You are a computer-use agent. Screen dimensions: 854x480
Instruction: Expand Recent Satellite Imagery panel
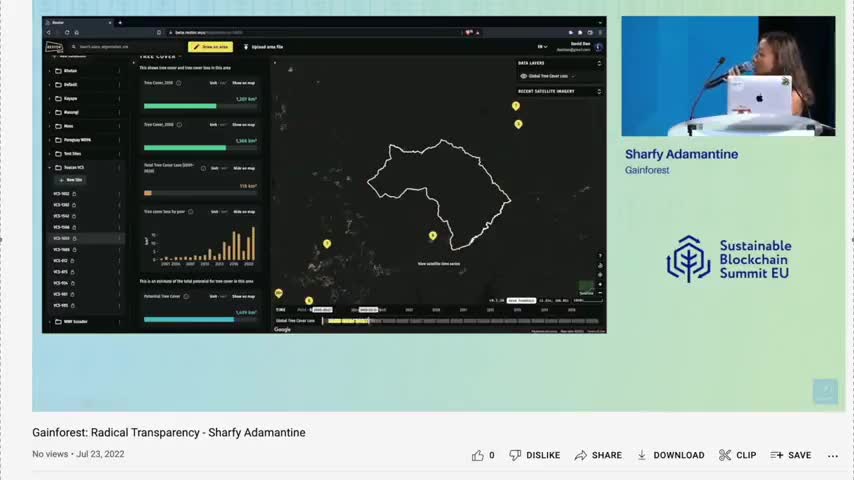pos(599,92)
